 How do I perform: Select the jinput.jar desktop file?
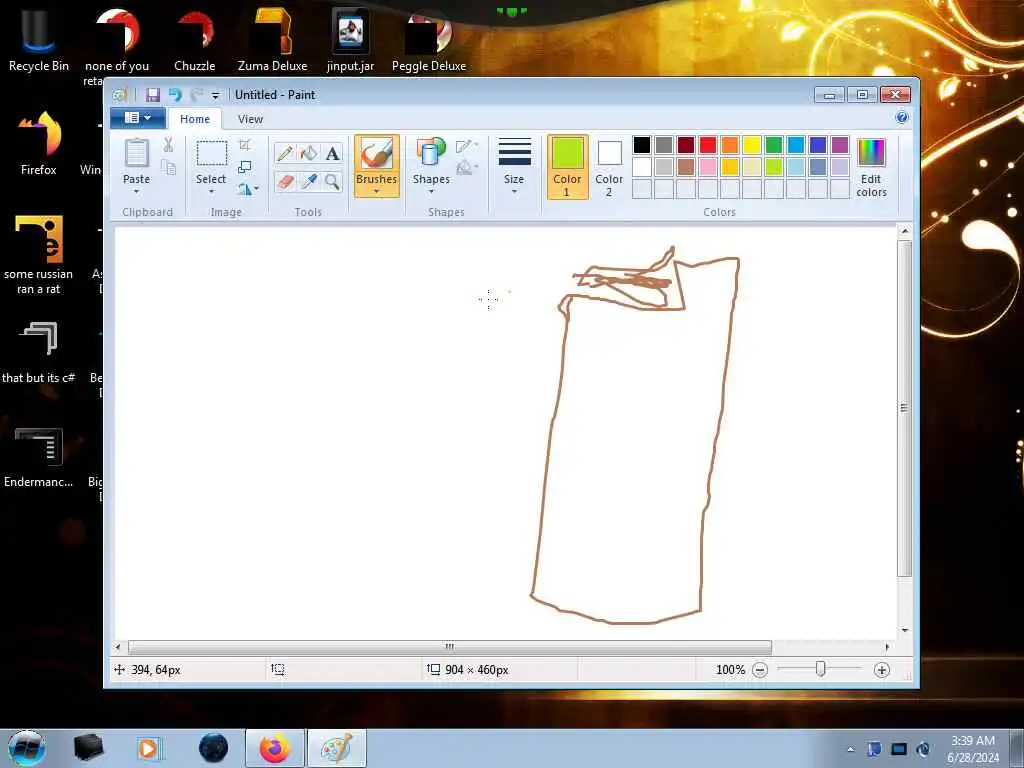[x=351, y=40]
